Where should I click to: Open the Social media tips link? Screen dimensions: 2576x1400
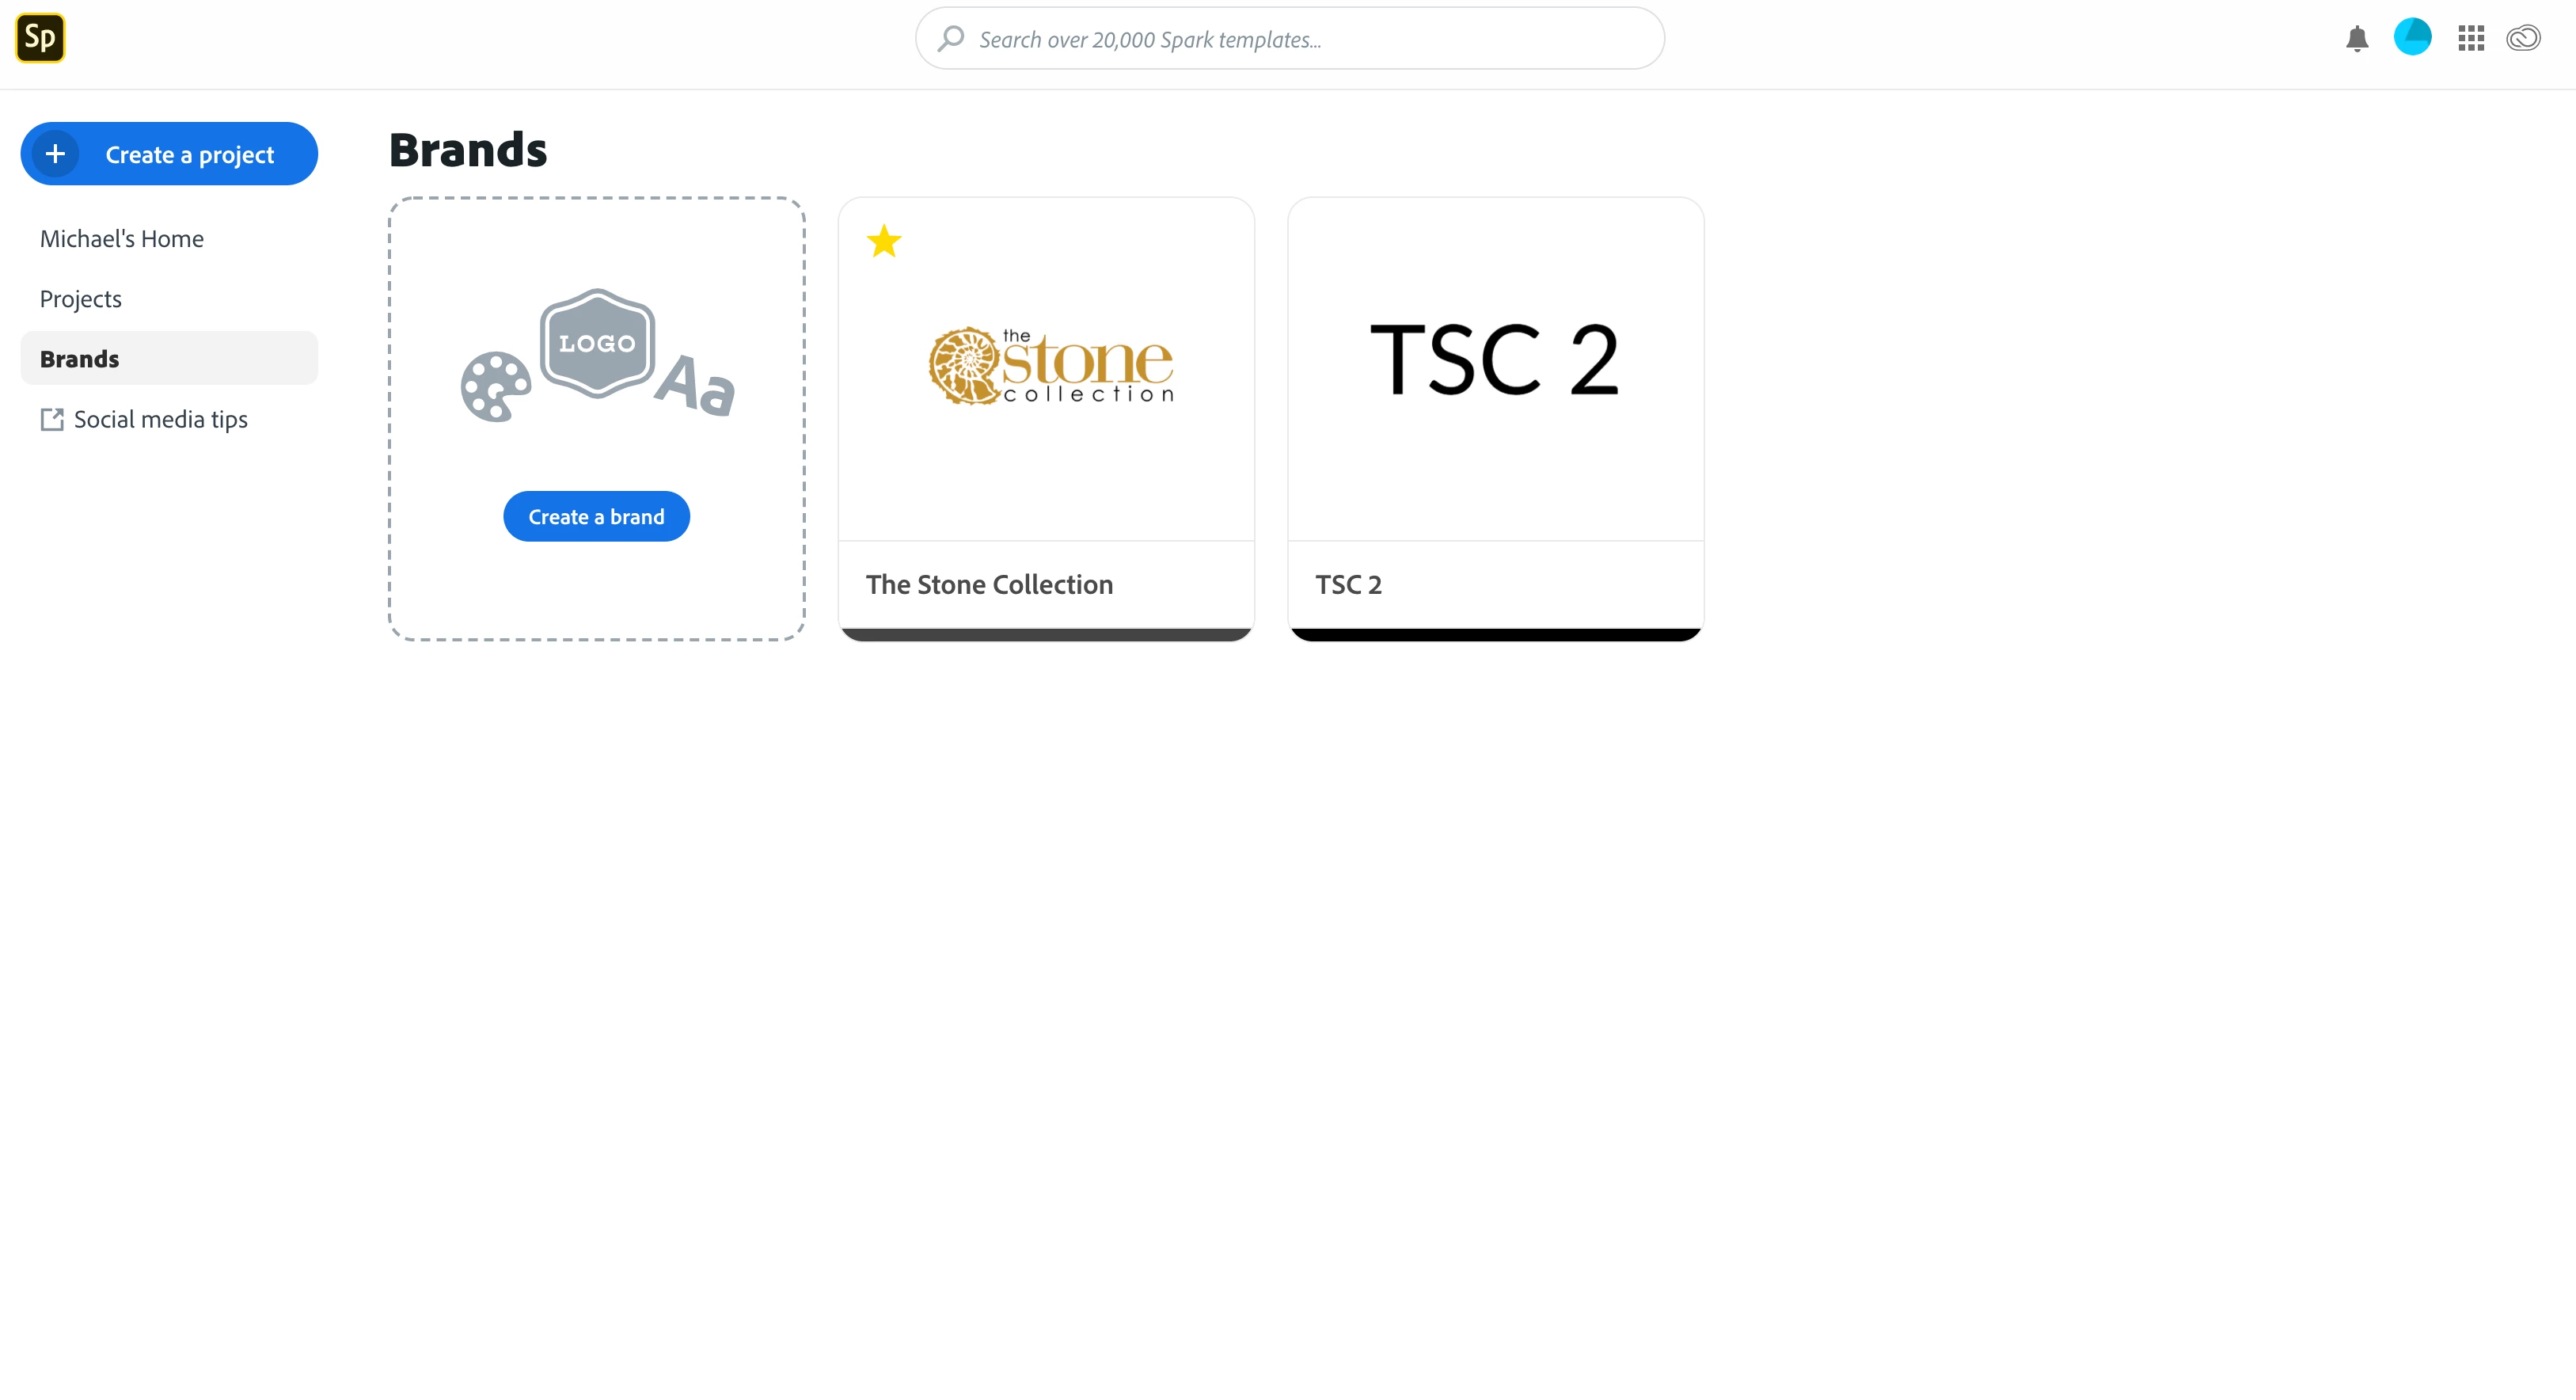160,419
